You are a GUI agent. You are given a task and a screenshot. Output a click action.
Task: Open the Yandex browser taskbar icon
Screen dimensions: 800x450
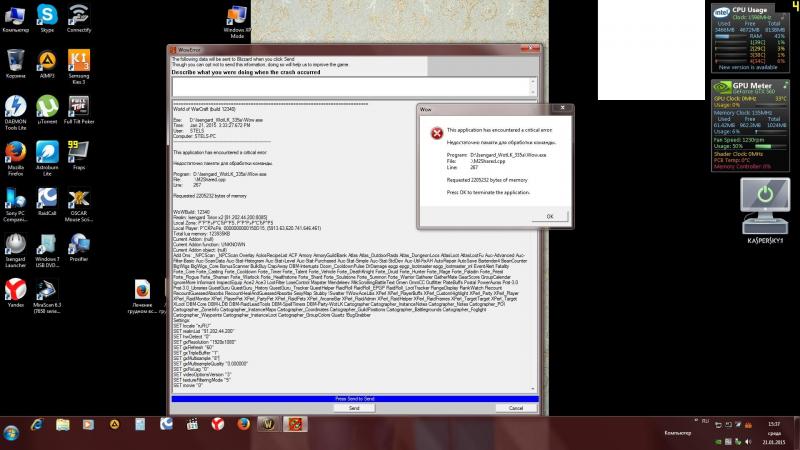tap(218, 424)
